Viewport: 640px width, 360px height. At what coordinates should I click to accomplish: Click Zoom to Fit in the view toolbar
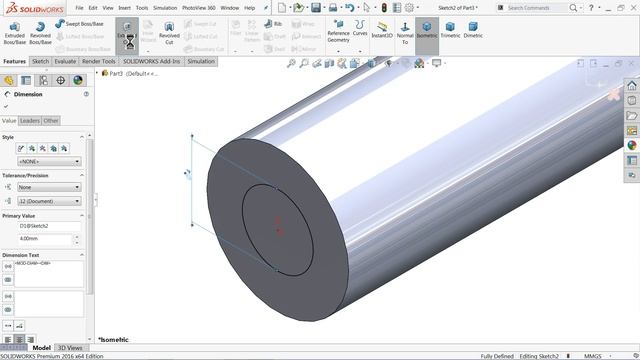[x=291, y=63]
